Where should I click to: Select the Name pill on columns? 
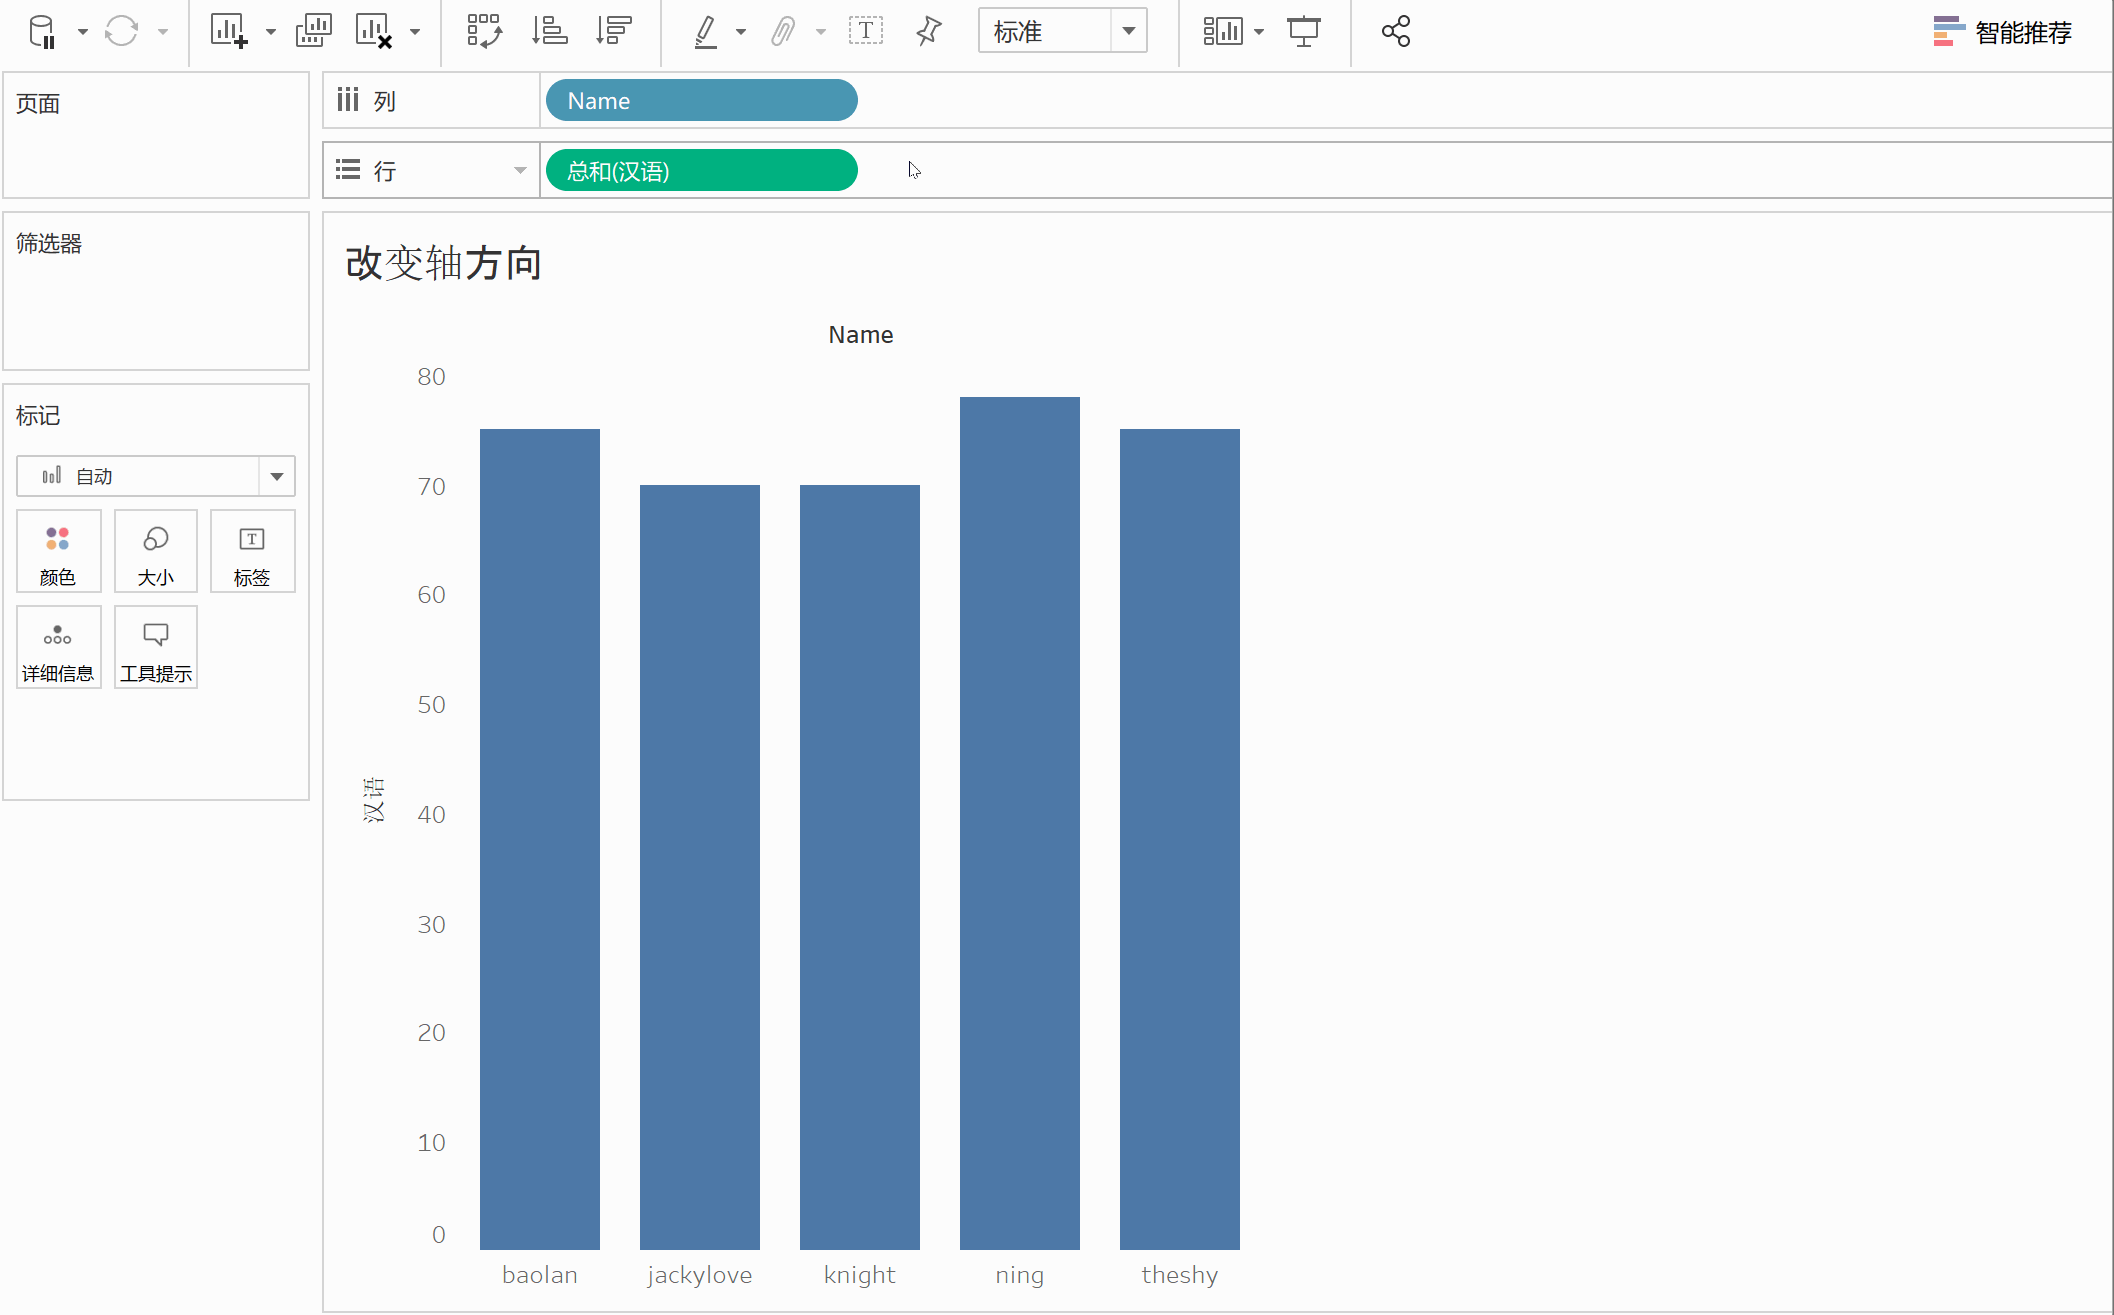(701, 101)
